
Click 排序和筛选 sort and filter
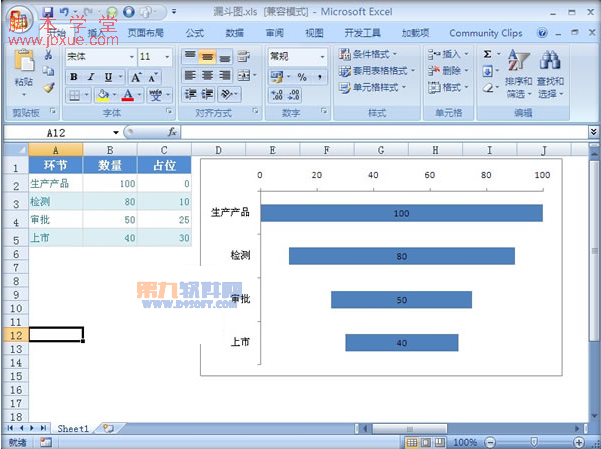pos(518,73)
